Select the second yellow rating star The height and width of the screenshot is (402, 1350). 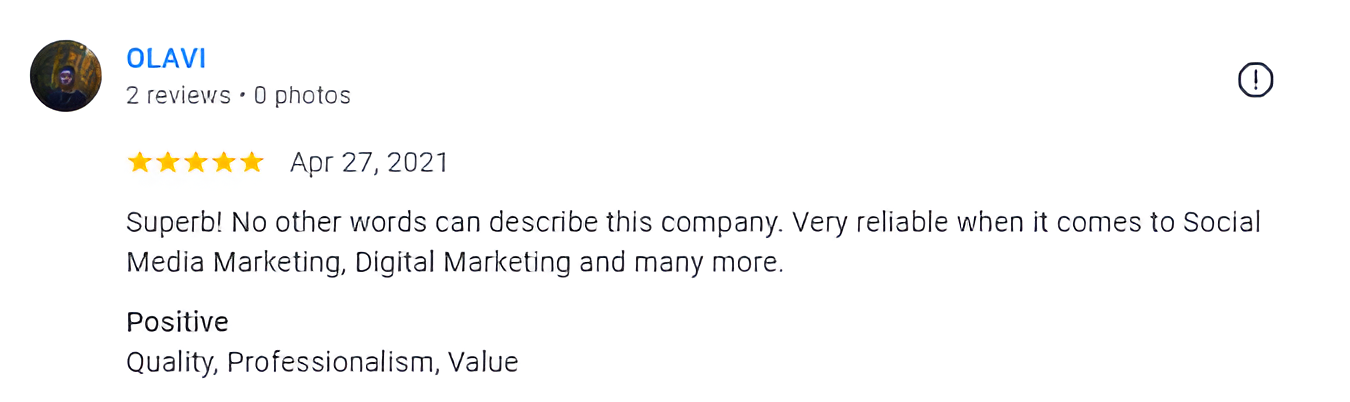[168, 162]
